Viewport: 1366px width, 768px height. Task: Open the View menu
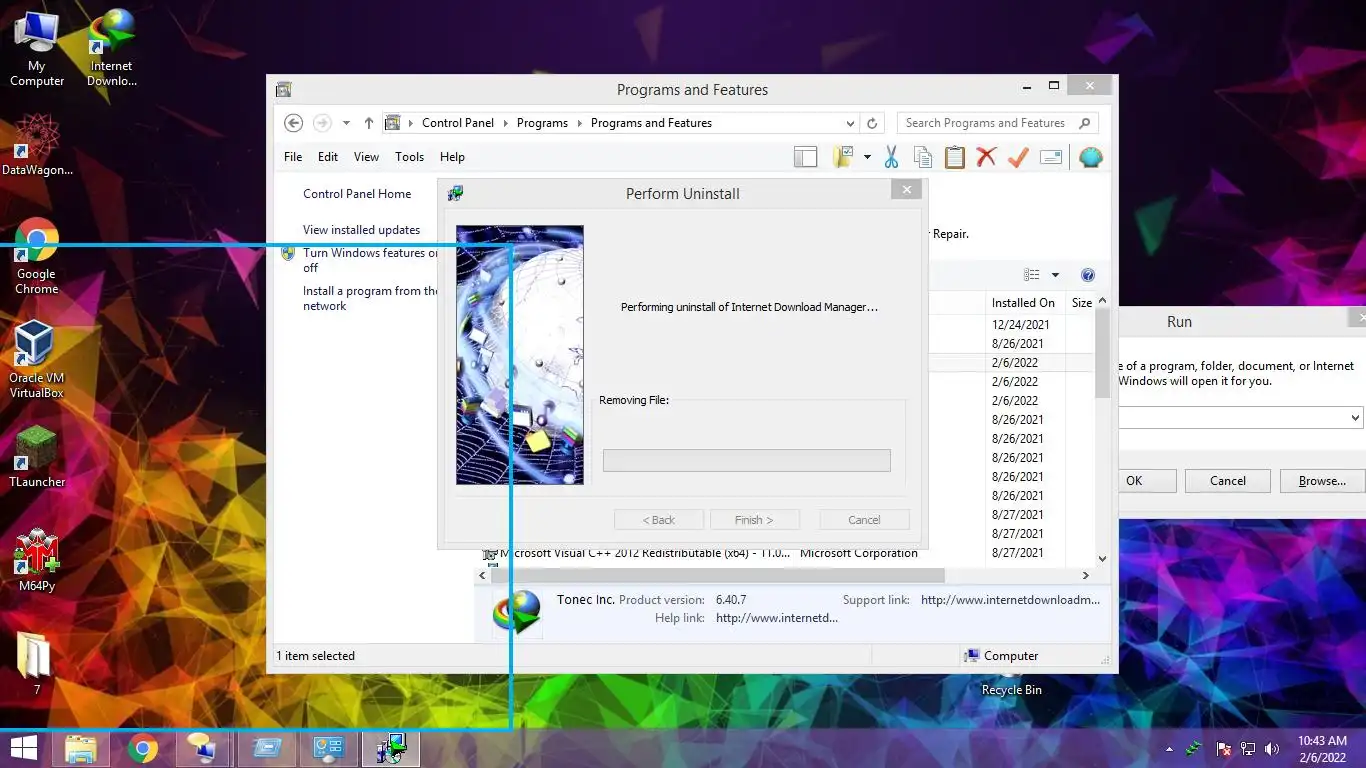366,157
